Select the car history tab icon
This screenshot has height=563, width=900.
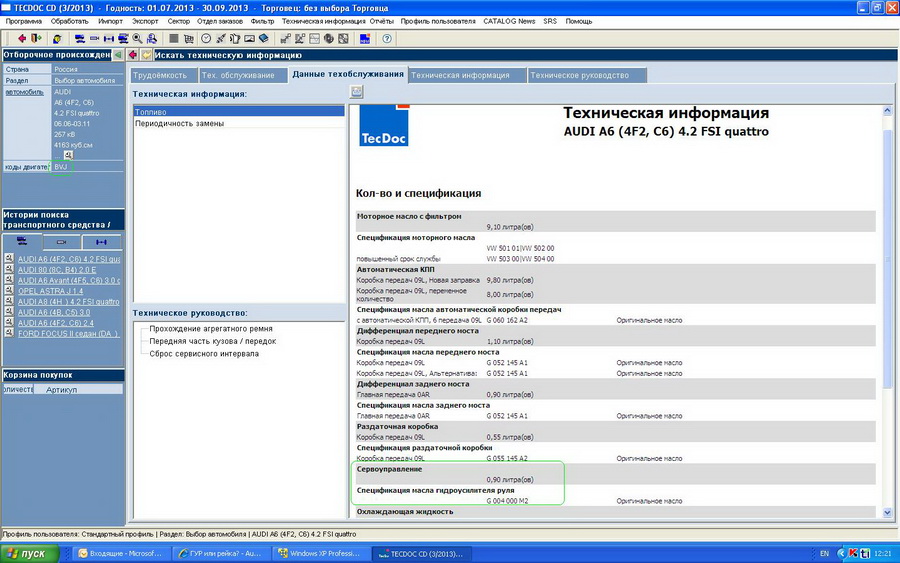[22, 242]
